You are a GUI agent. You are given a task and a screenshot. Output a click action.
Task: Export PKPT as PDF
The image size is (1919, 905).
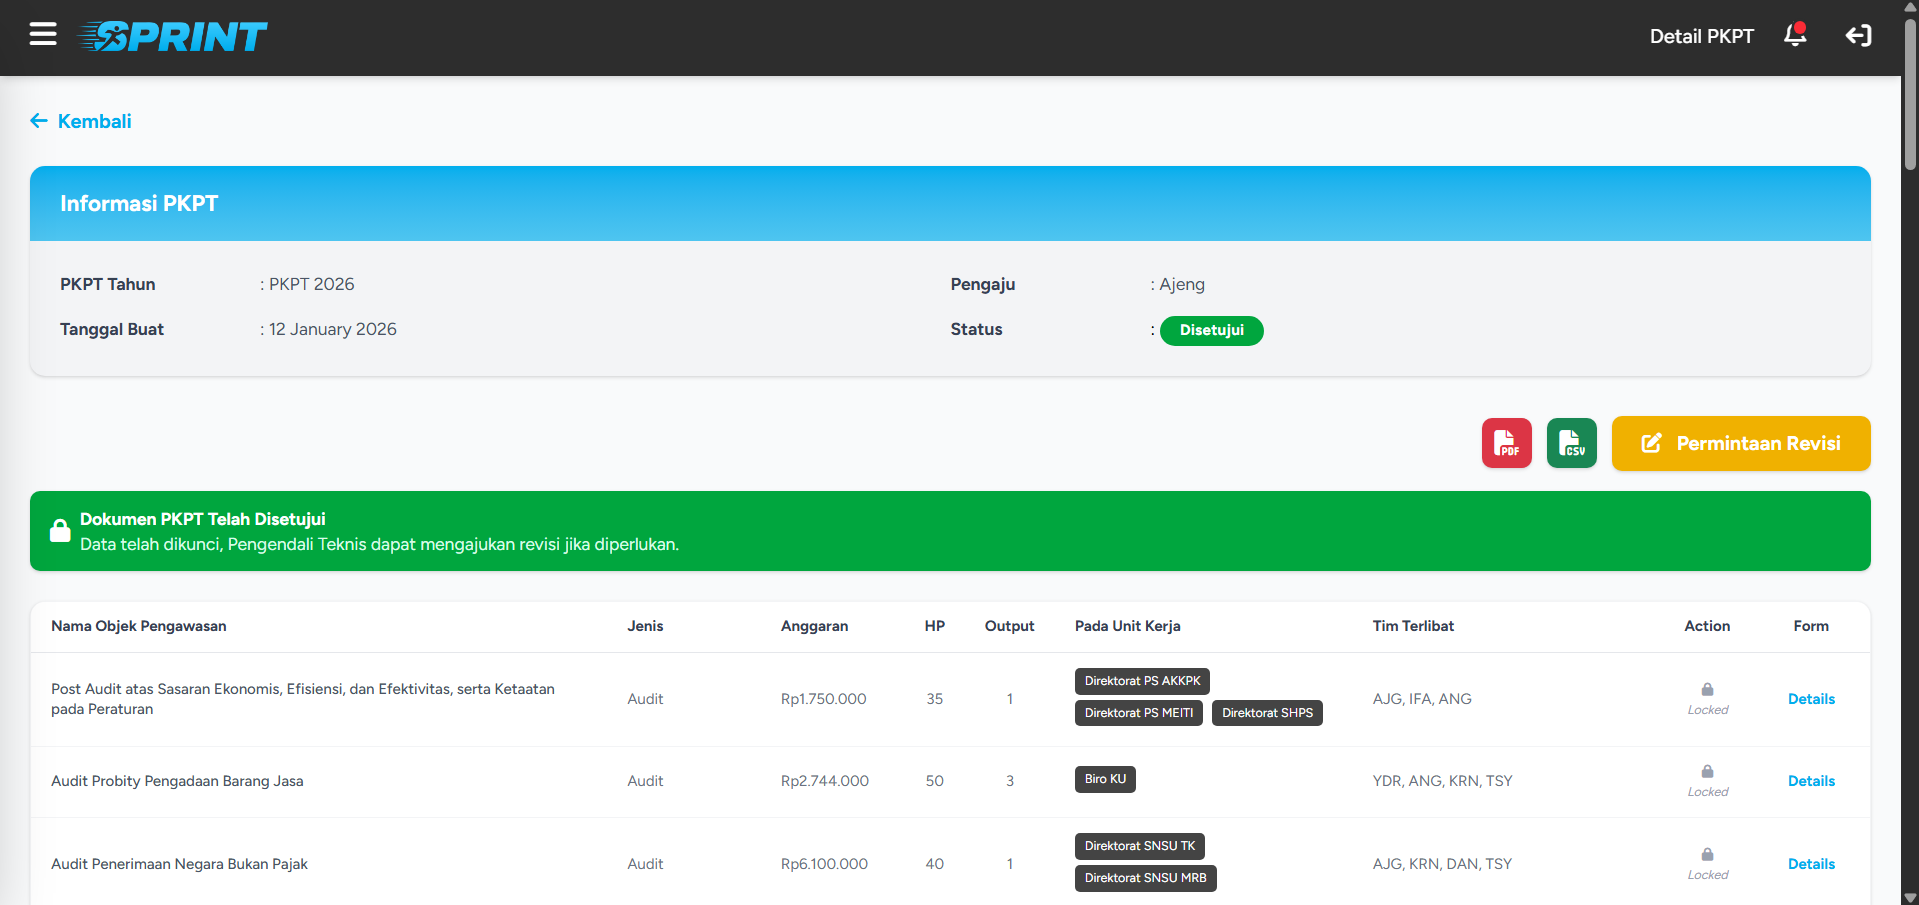pos(1507,443)
